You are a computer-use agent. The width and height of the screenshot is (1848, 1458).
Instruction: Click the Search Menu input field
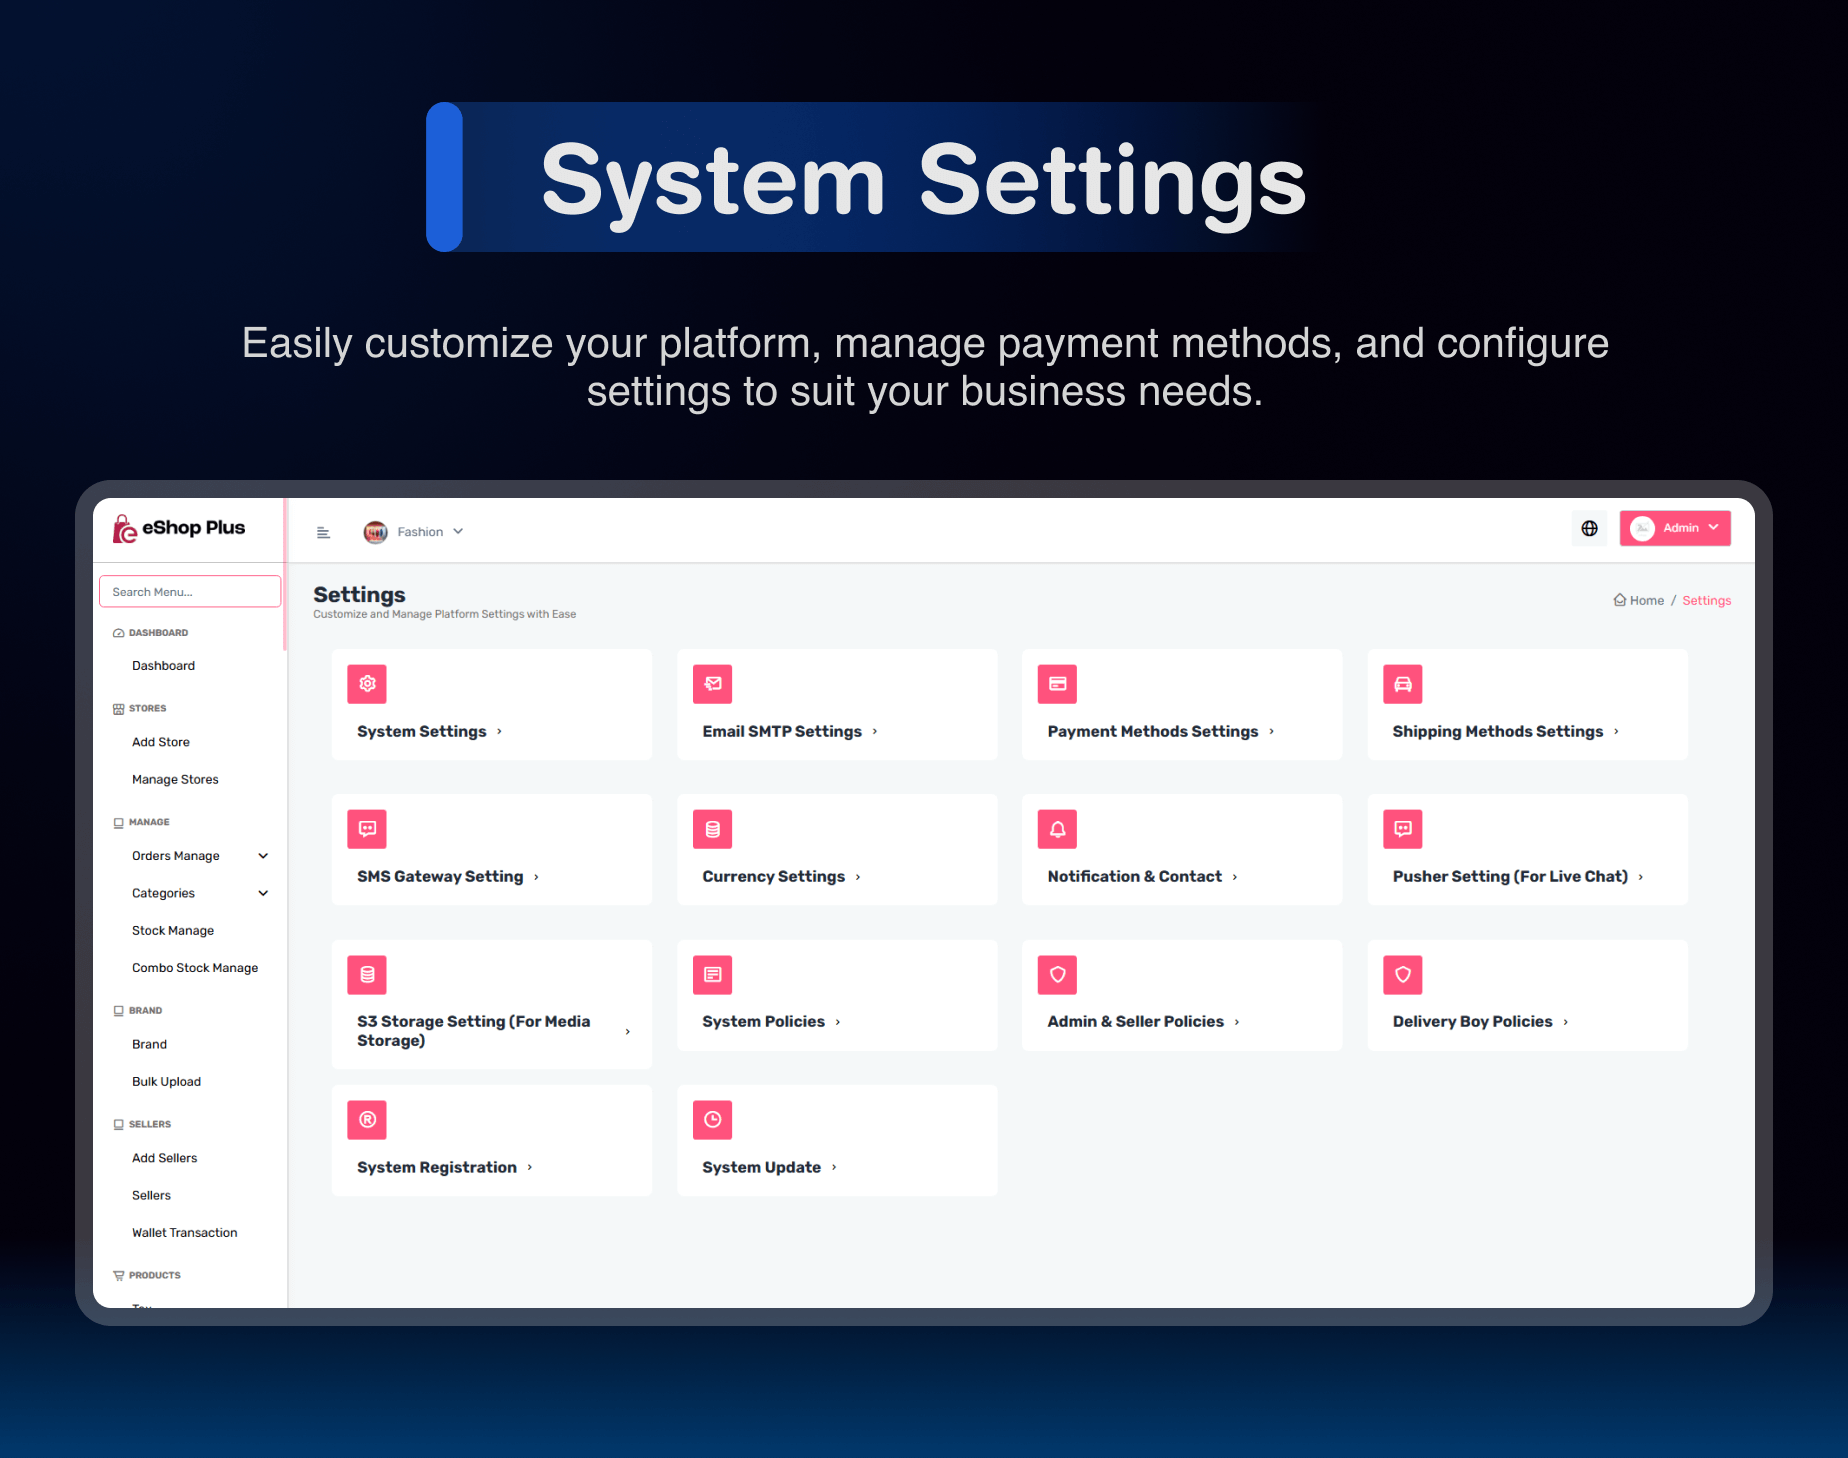(190, 592)
